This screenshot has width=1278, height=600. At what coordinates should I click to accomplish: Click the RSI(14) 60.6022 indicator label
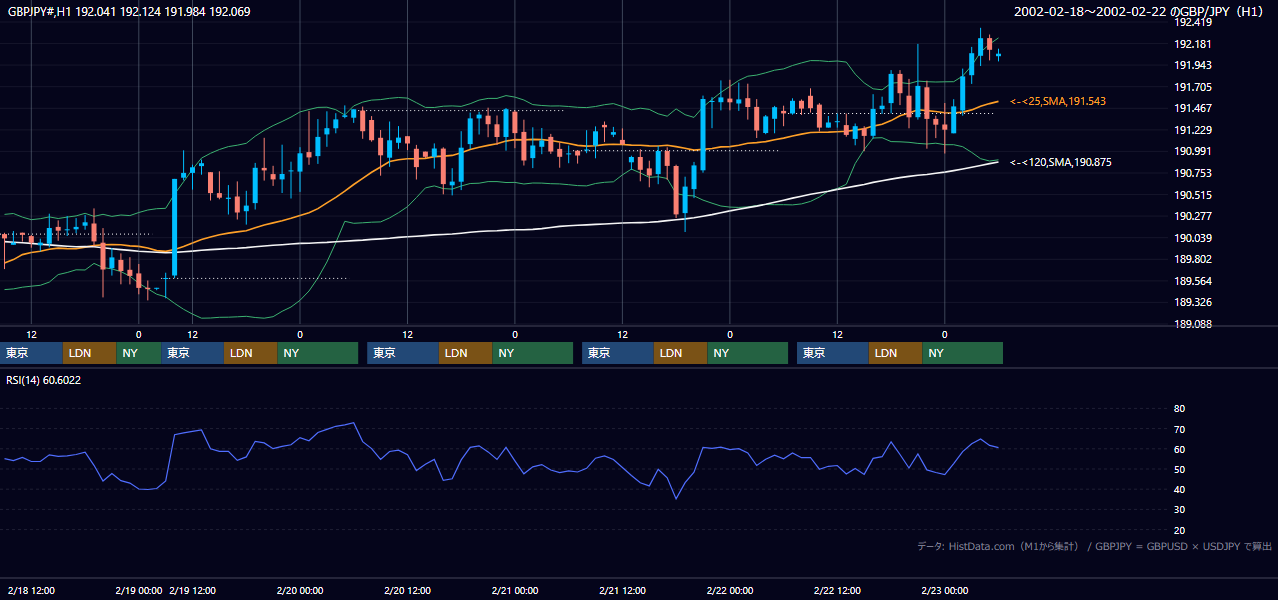[44, 380]
